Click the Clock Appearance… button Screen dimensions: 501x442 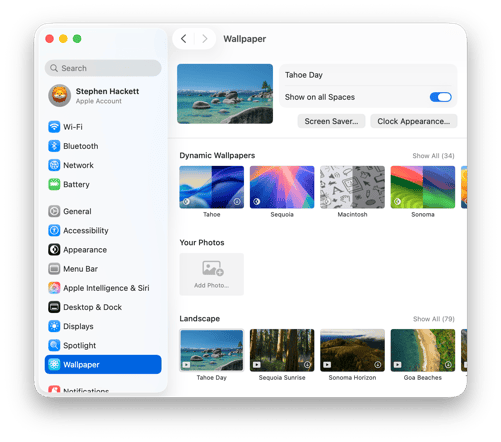pyautogui.click(x=414, y=121)
